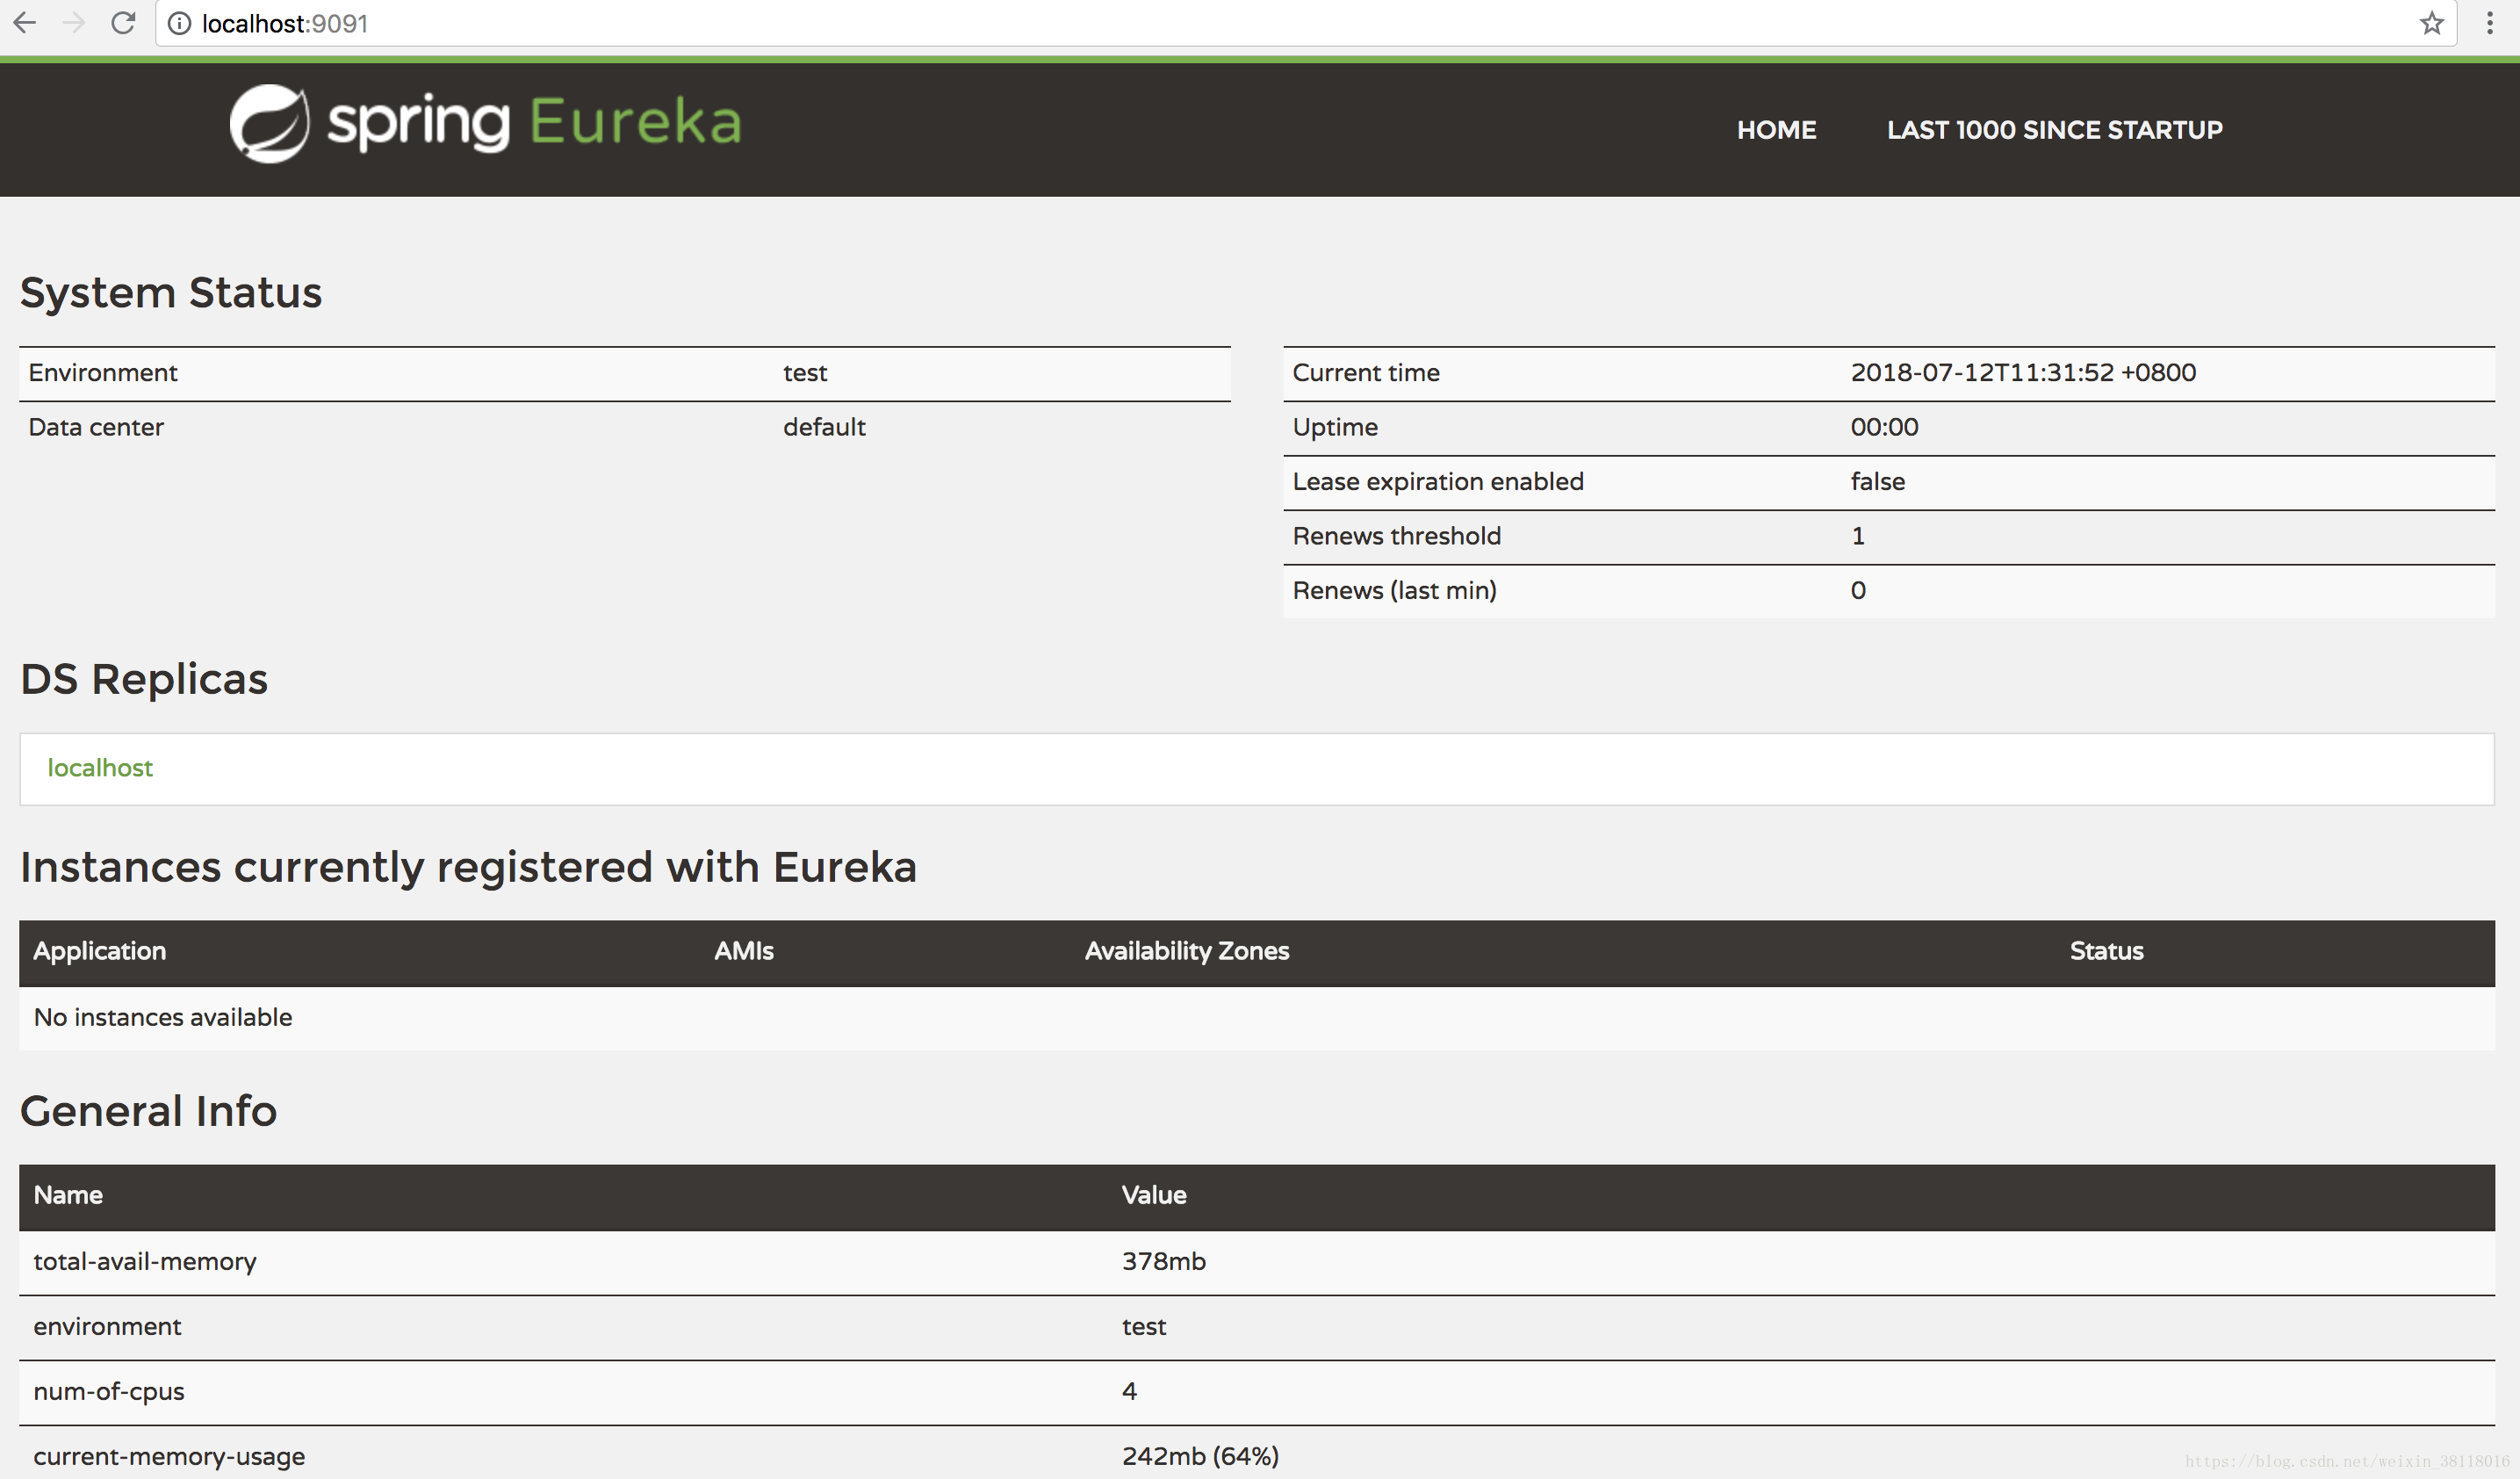Image resolution: width=2520 pixels, height=1479 pixels.
Task: Click the Renews threshold label
Action: coord(1396,536)
